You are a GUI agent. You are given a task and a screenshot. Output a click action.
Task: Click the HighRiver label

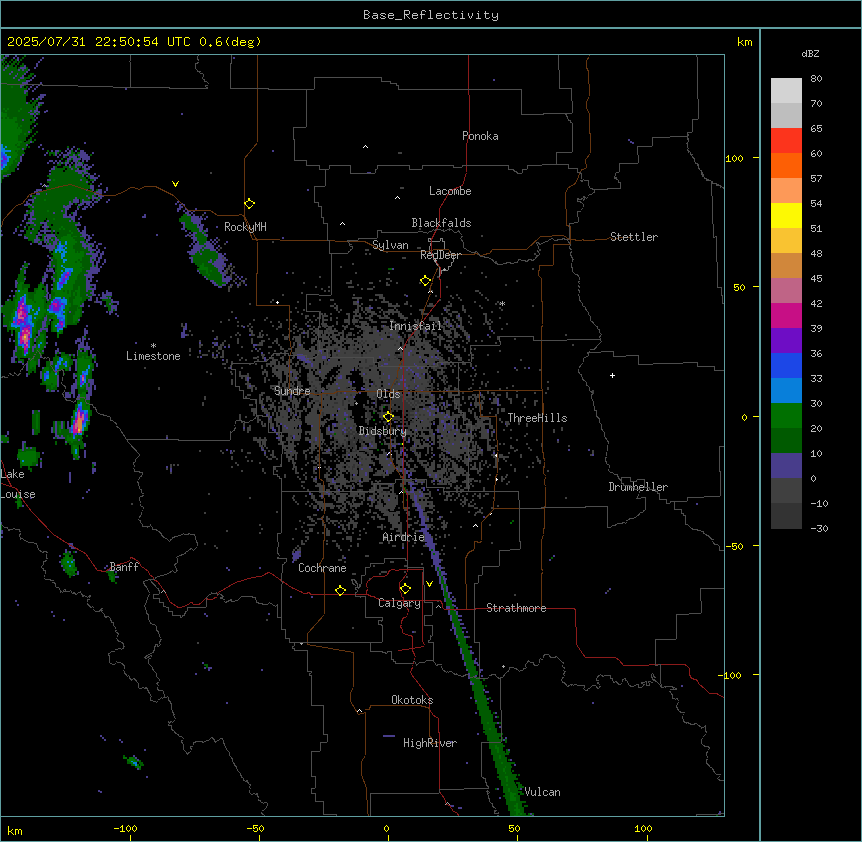click(430, 743)
